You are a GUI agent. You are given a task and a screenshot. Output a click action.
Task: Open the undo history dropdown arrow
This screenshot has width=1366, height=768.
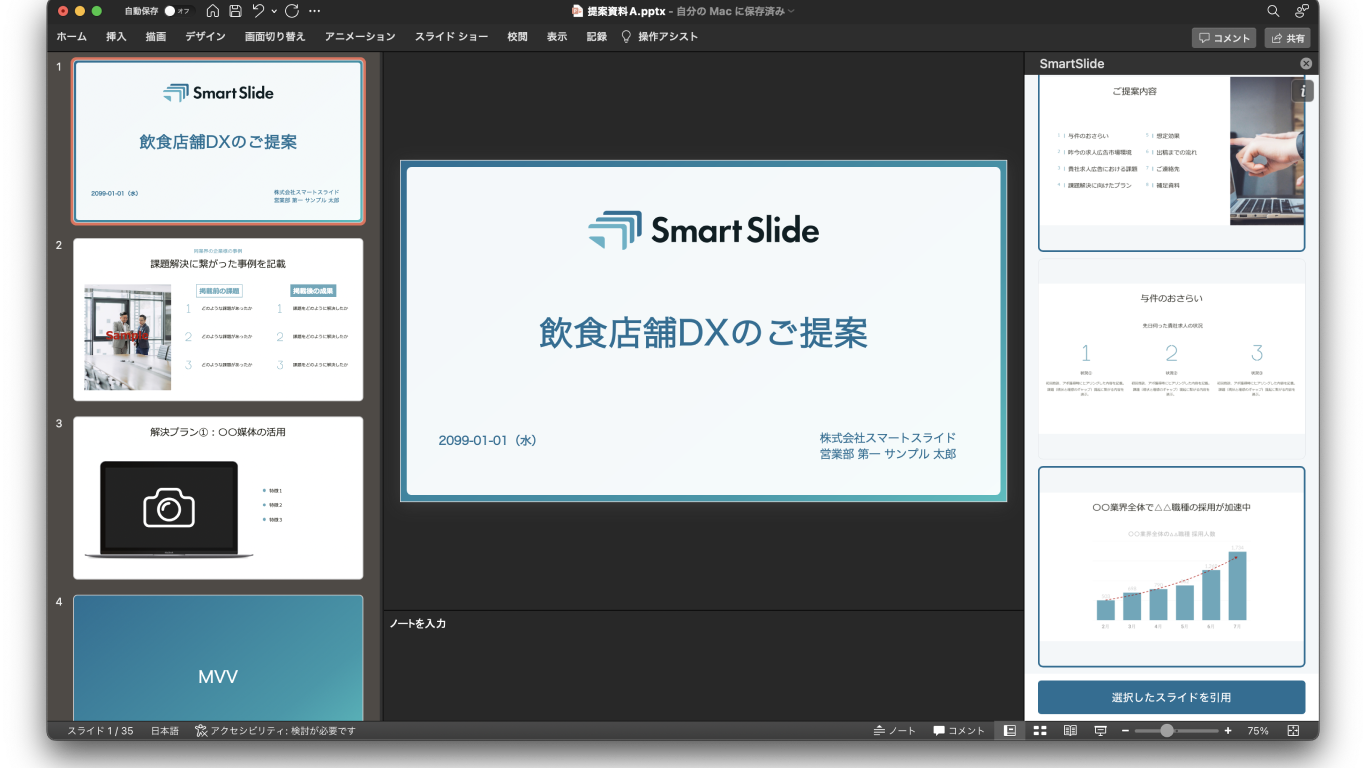click(274, 11)
